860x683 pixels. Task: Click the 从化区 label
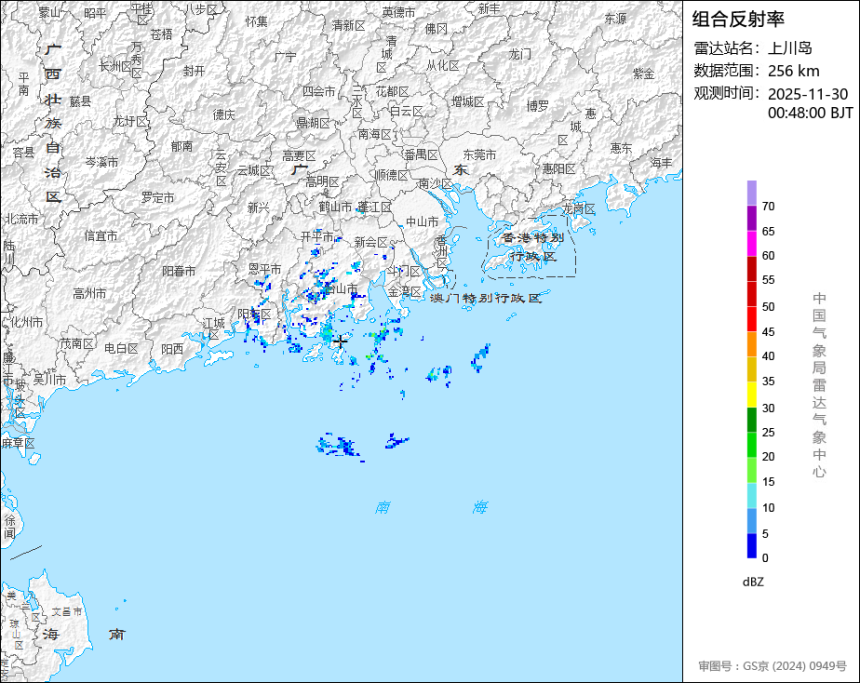pyautogui.click(x=443, y=65)
